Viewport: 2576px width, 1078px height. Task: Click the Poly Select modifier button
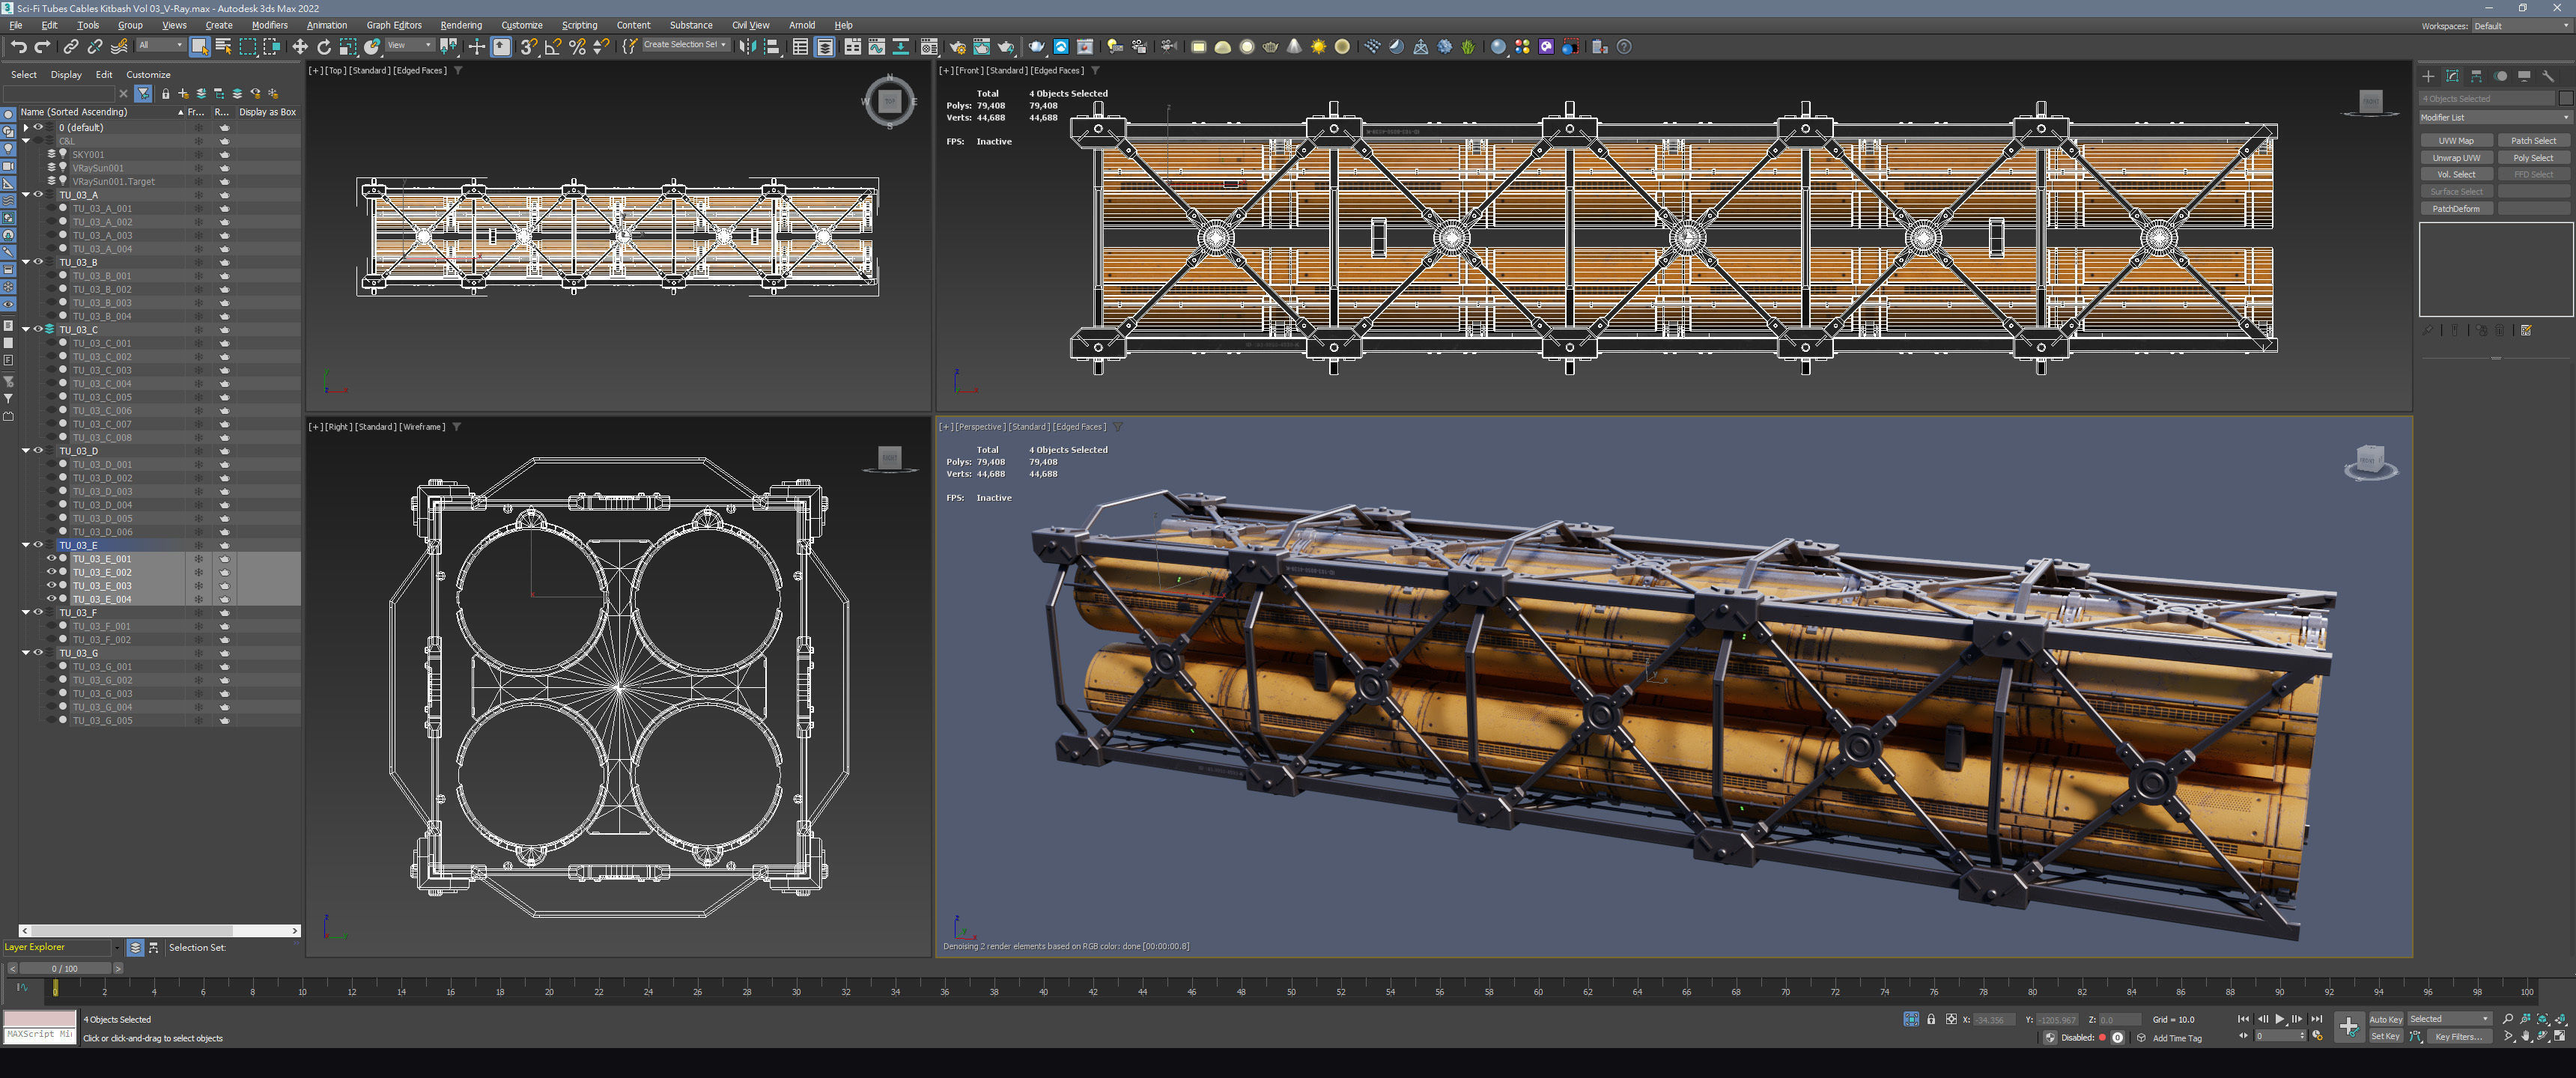click(x=2533, y=158)
